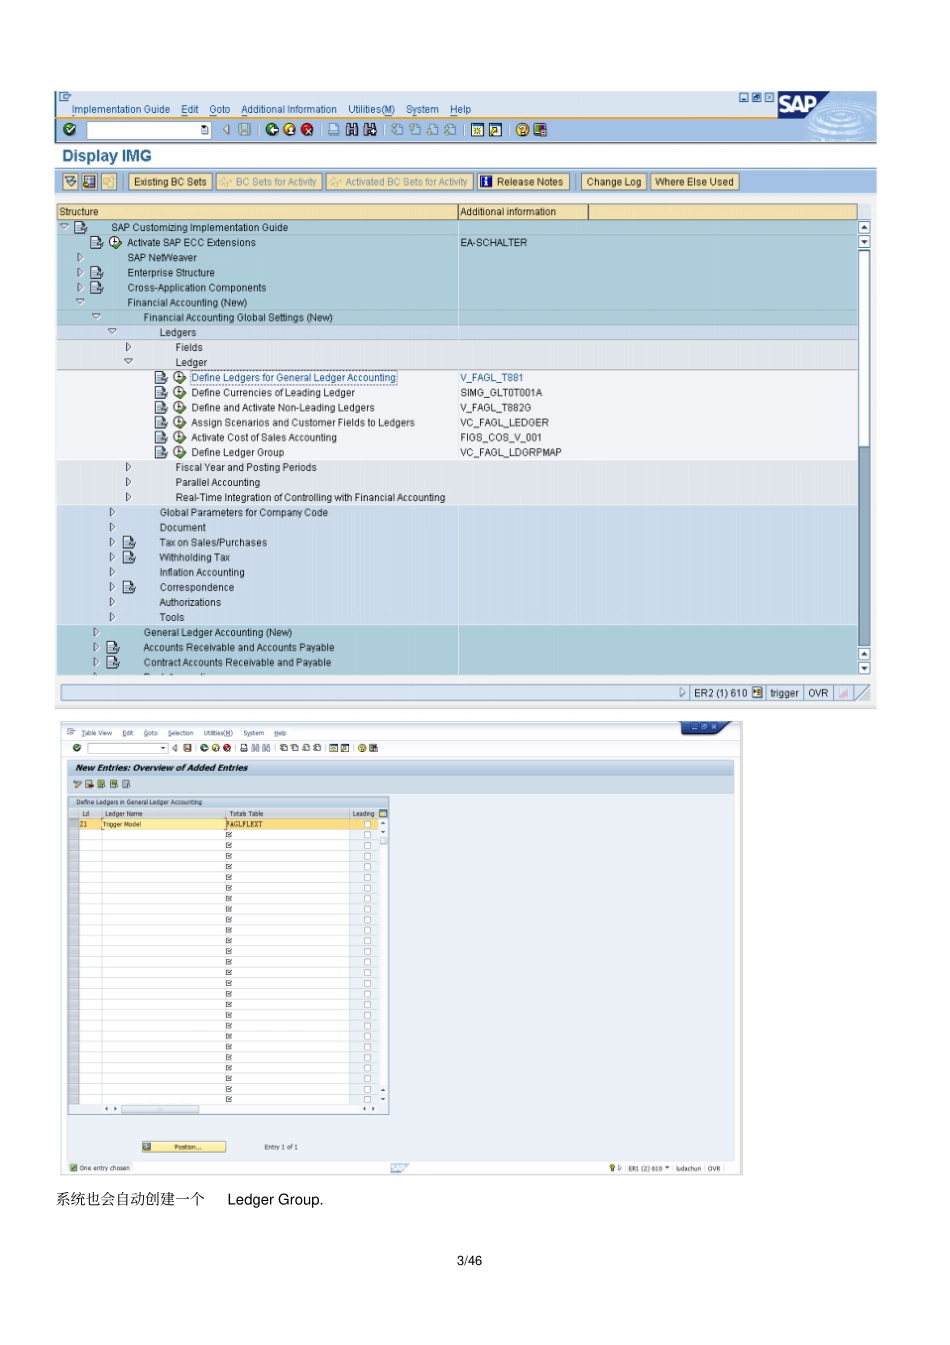
Task: Click the Expand All icon left of Existing BC Sets
Action: coord(70,182)
